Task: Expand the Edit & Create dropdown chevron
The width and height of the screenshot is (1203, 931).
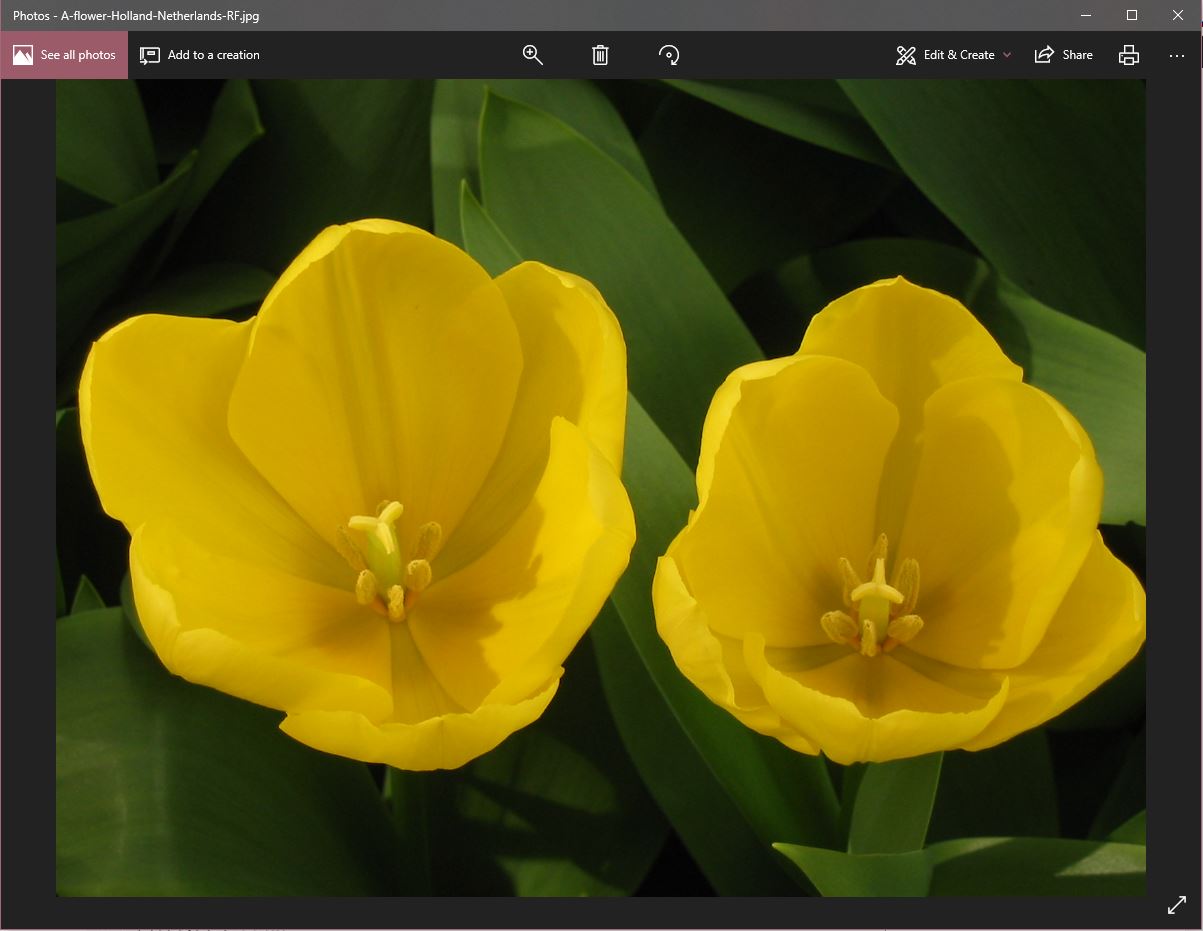Action: click(1007, 55)
